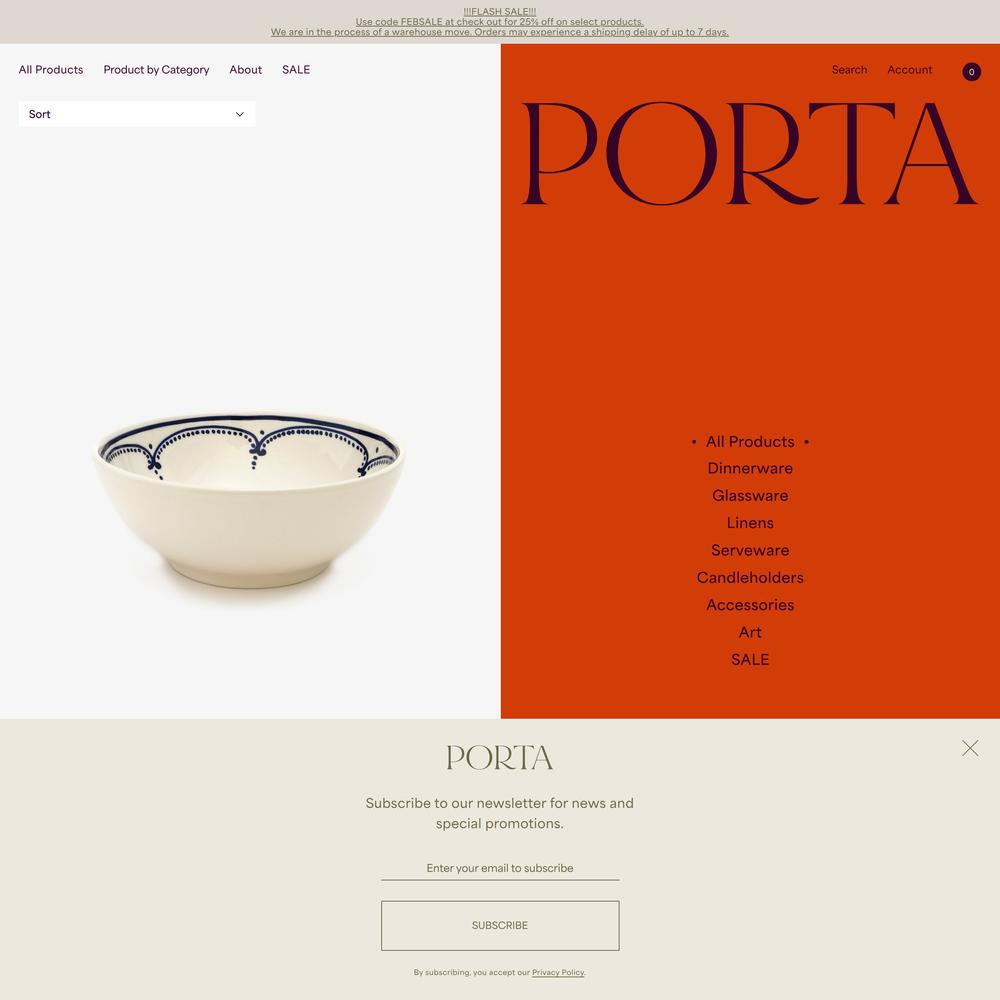Select Dinnerware category
This screenshot has width=1000, height=1000.
point(750,468)
